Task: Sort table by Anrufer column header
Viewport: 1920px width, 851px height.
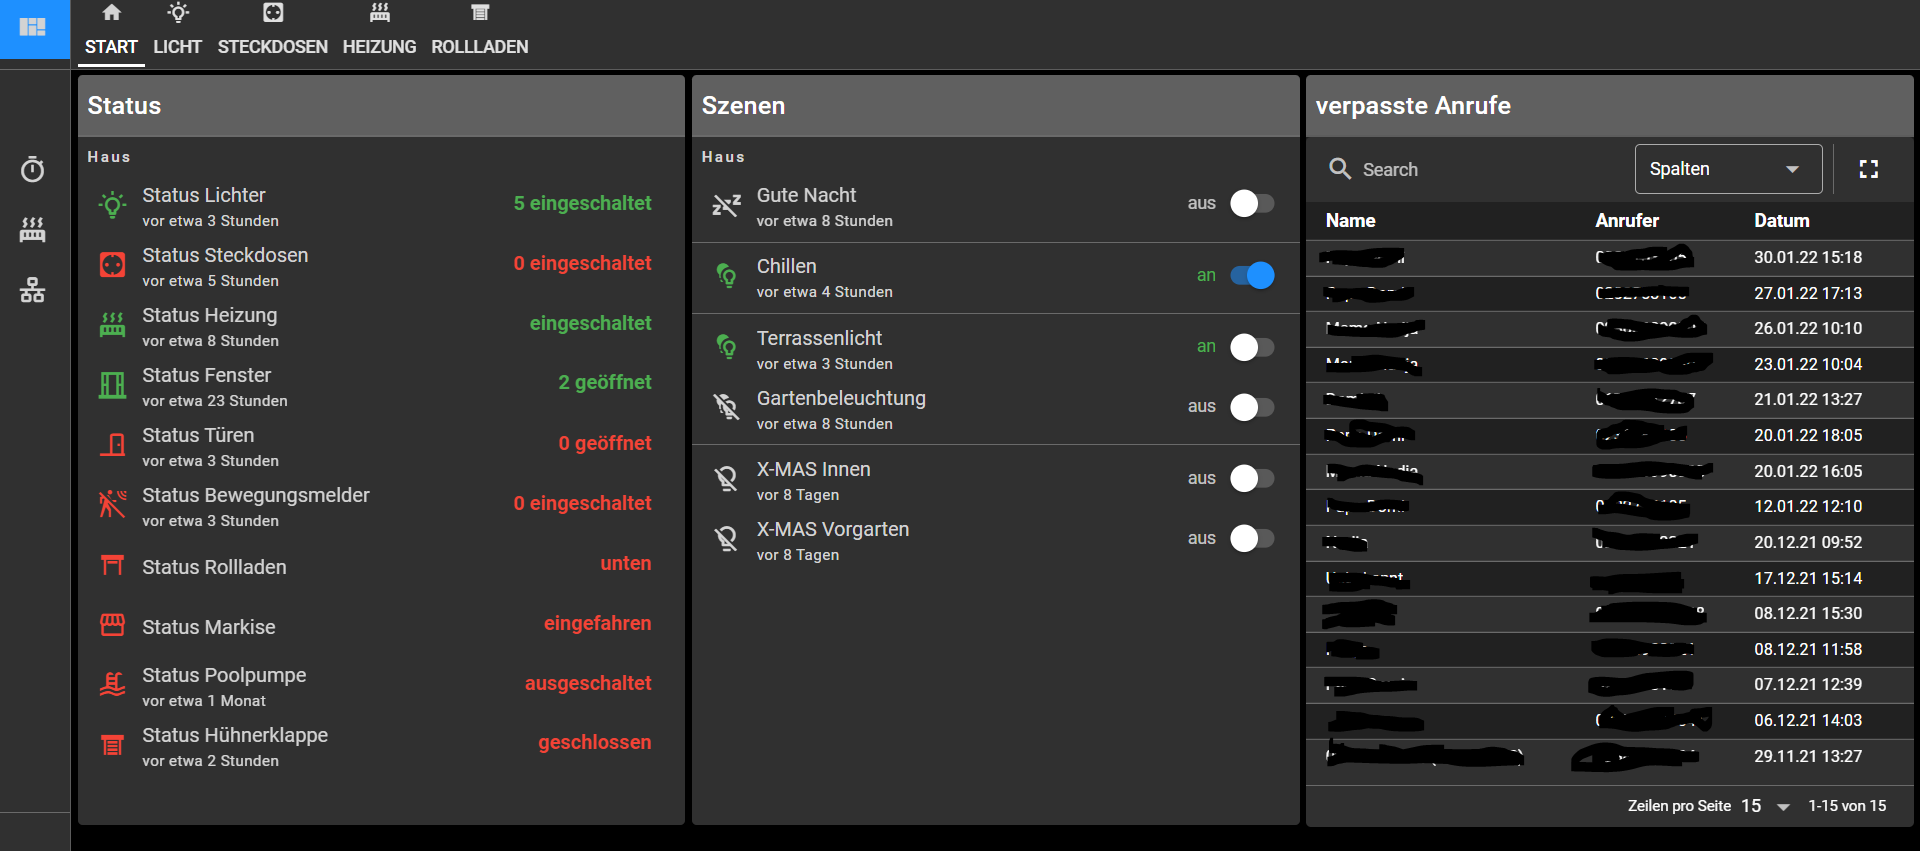Action: click(x=1627, y=220)
